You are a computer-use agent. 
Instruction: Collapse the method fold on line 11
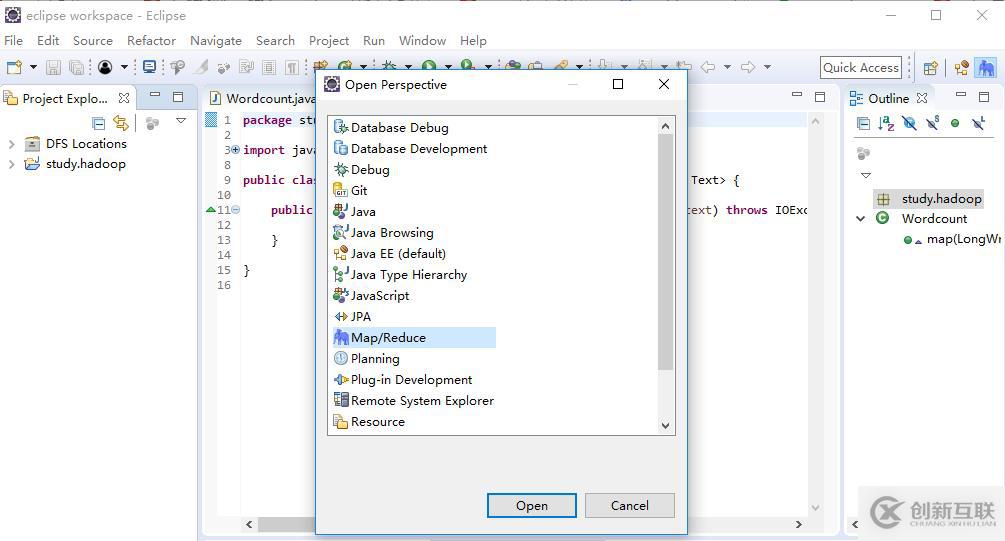click(x=235, y=210)
